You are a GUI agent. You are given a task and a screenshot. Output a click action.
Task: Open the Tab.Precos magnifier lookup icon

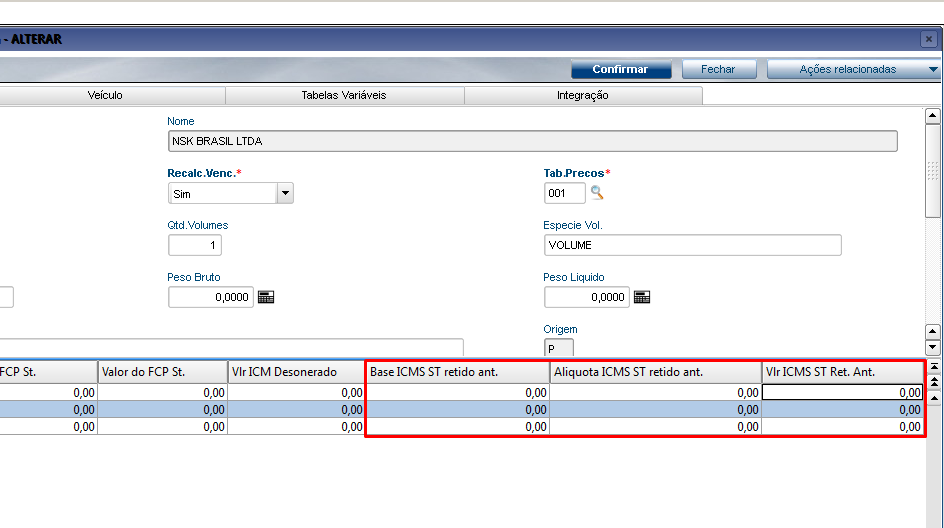pos(597,193)
